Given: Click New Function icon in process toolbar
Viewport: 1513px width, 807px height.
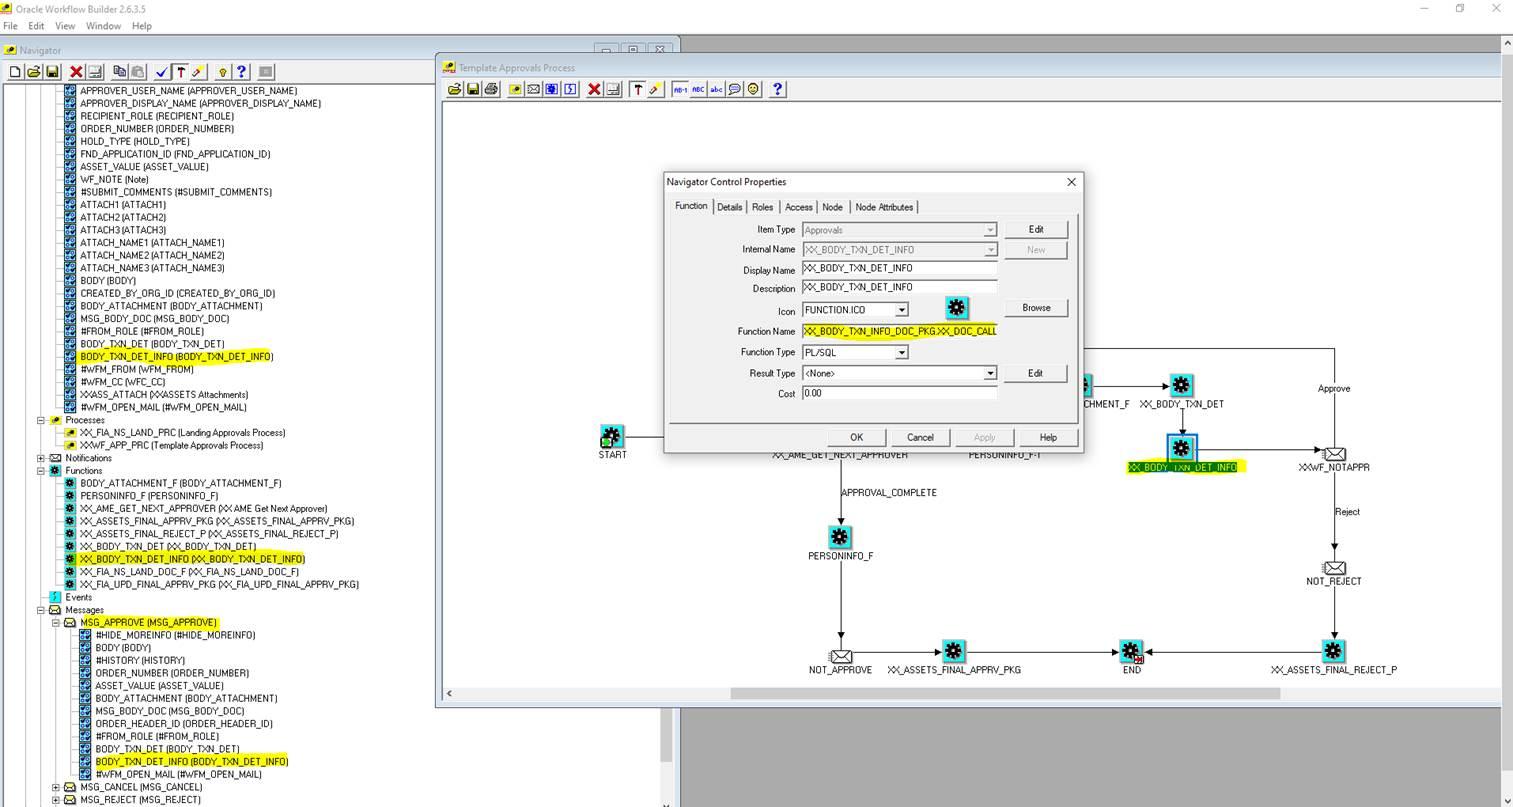Looking at the screenshot, I should coord(551,89).
